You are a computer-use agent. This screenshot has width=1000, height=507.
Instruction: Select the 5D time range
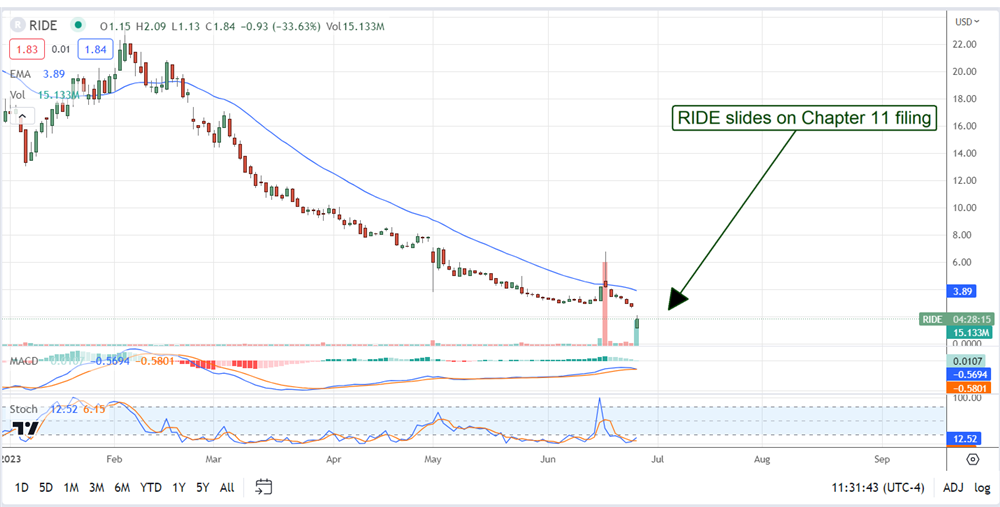coord(46,488)
